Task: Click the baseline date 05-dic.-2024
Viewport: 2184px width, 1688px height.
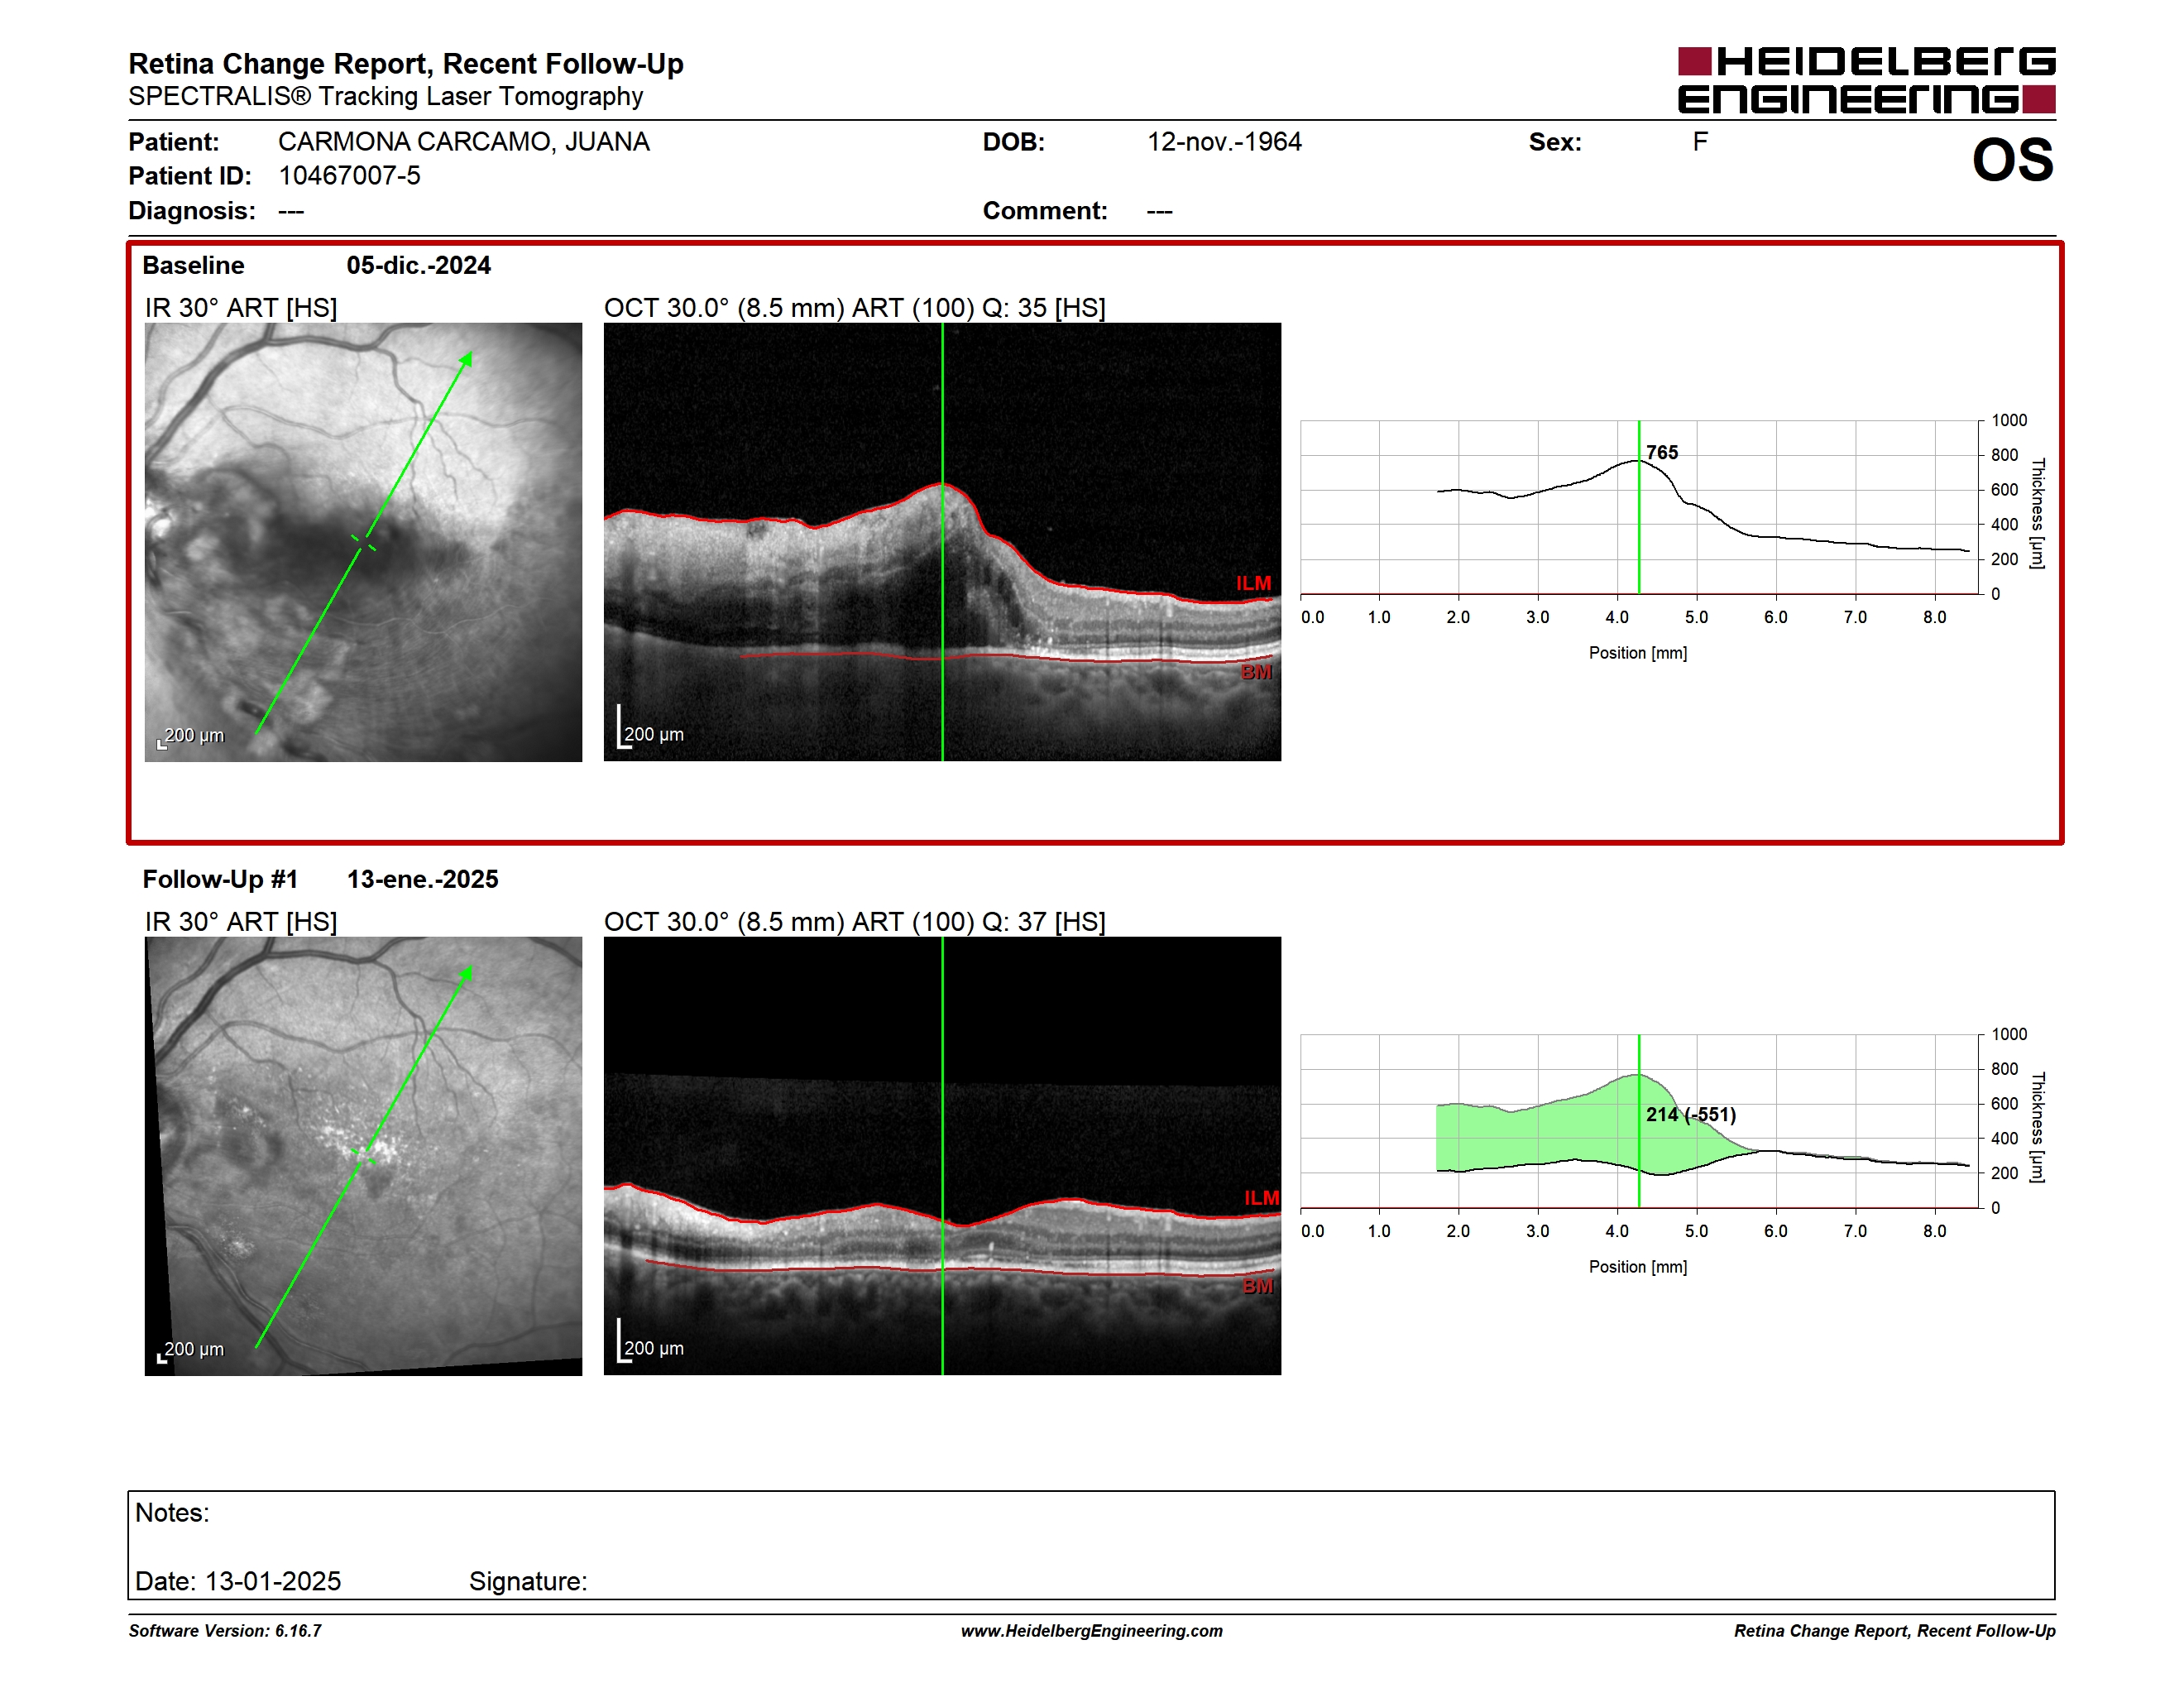Action: pos(418,265)
